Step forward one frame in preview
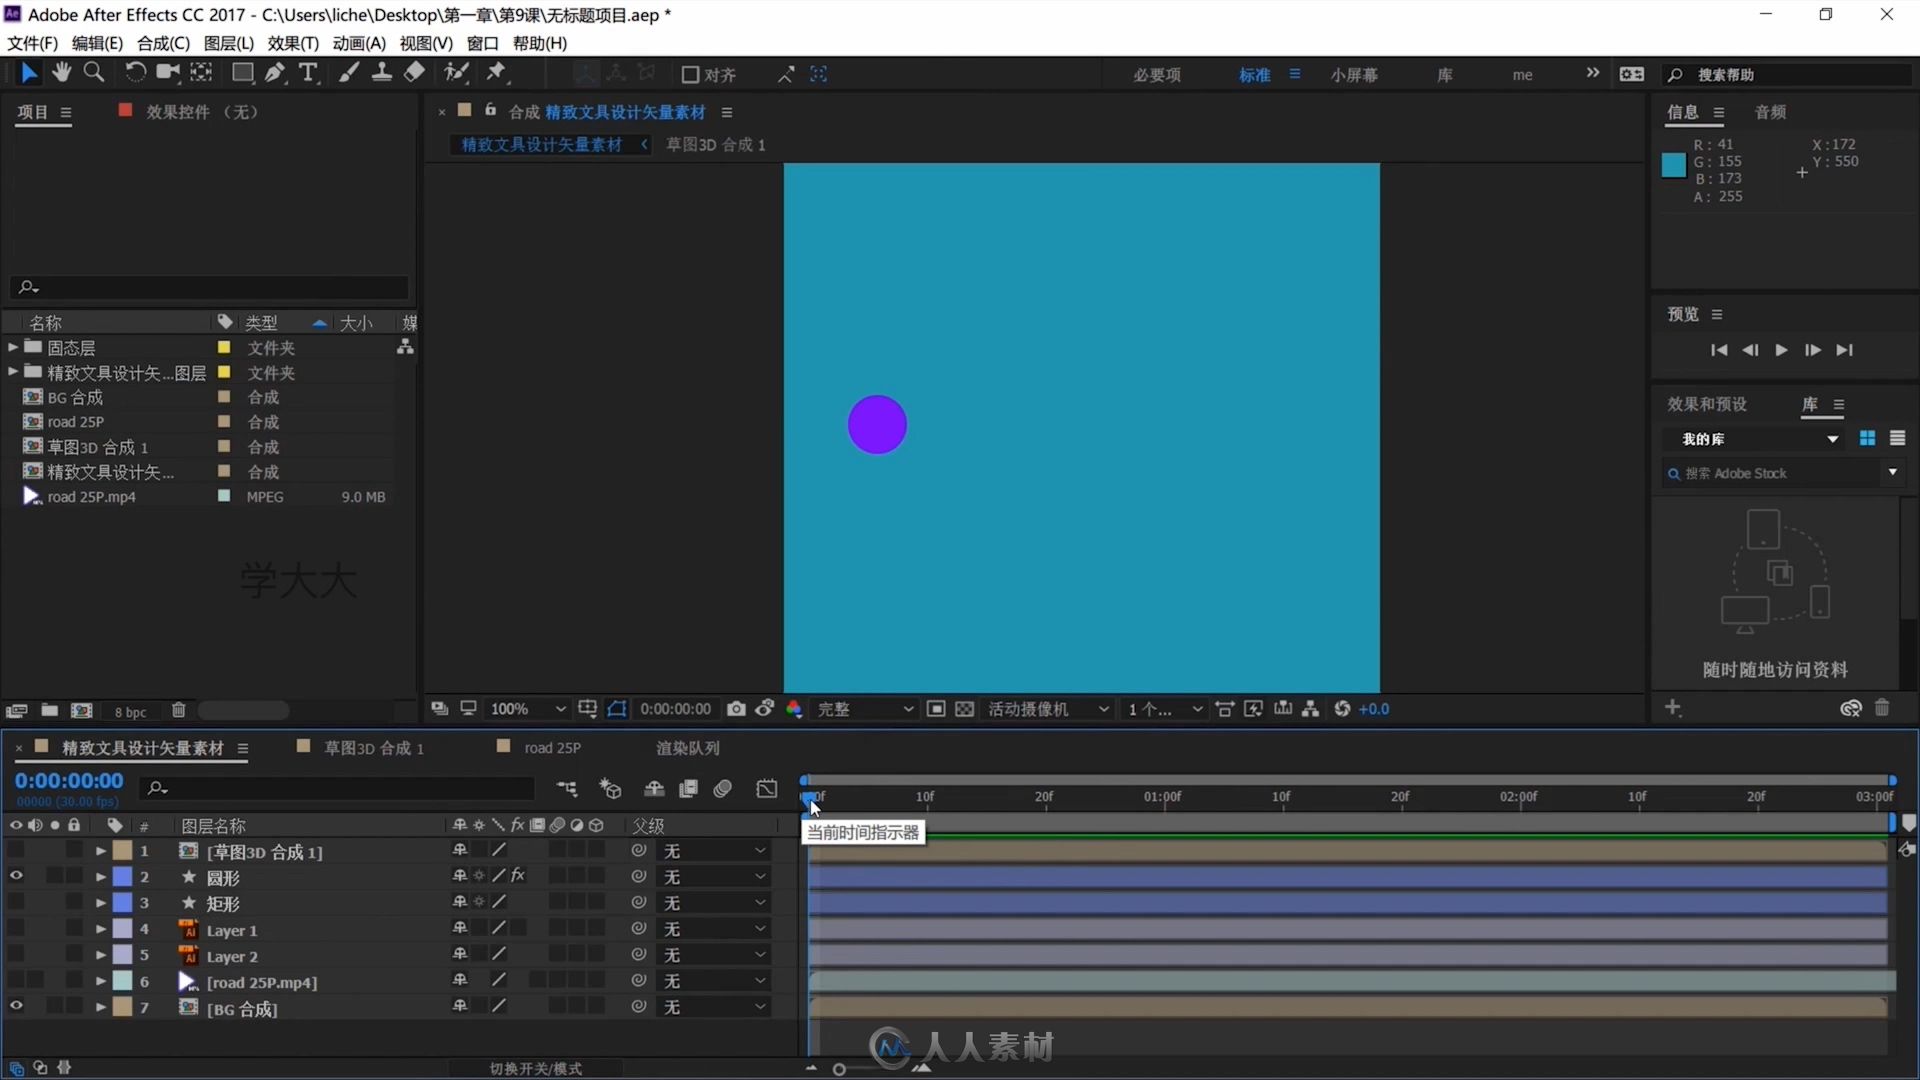 click(1812, 350)
